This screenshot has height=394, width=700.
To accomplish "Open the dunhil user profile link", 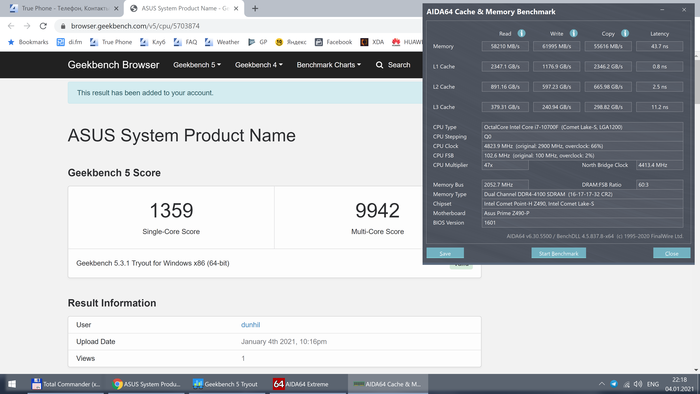I will click(250, 325).
